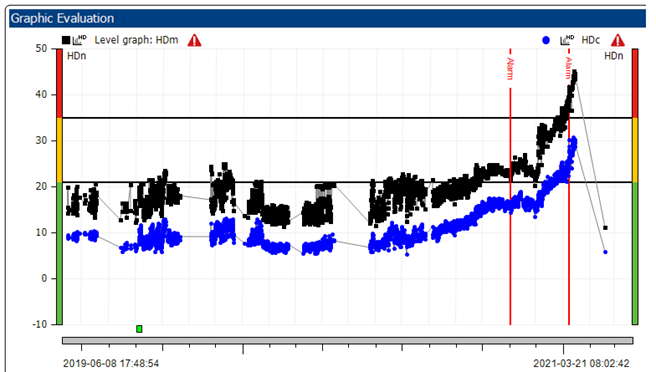The image size is (656, 372).
Task: Click the red zone of left level bar
Action: 59,83
